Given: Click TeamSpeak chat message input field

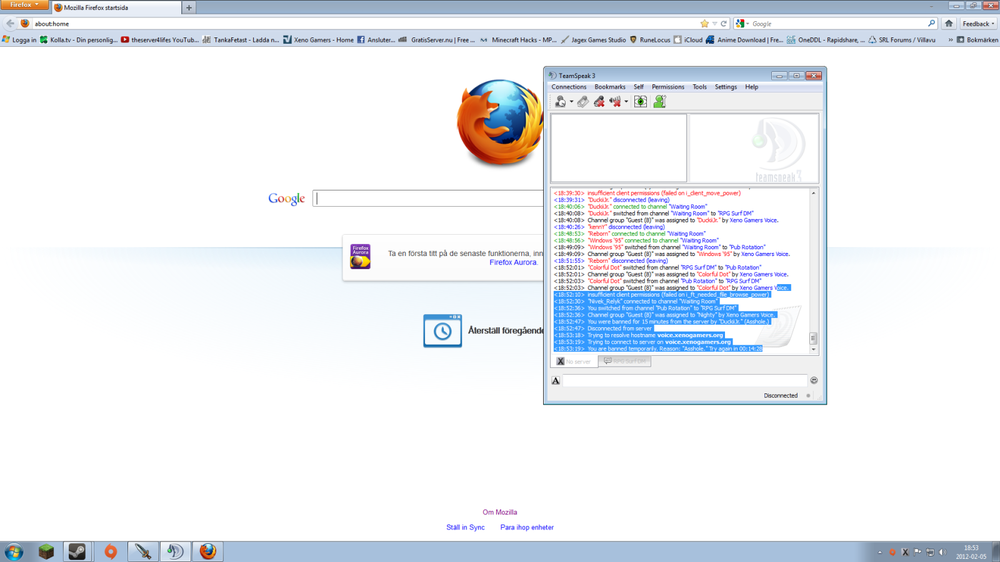Looking at the screenshot, I should 685,381.
